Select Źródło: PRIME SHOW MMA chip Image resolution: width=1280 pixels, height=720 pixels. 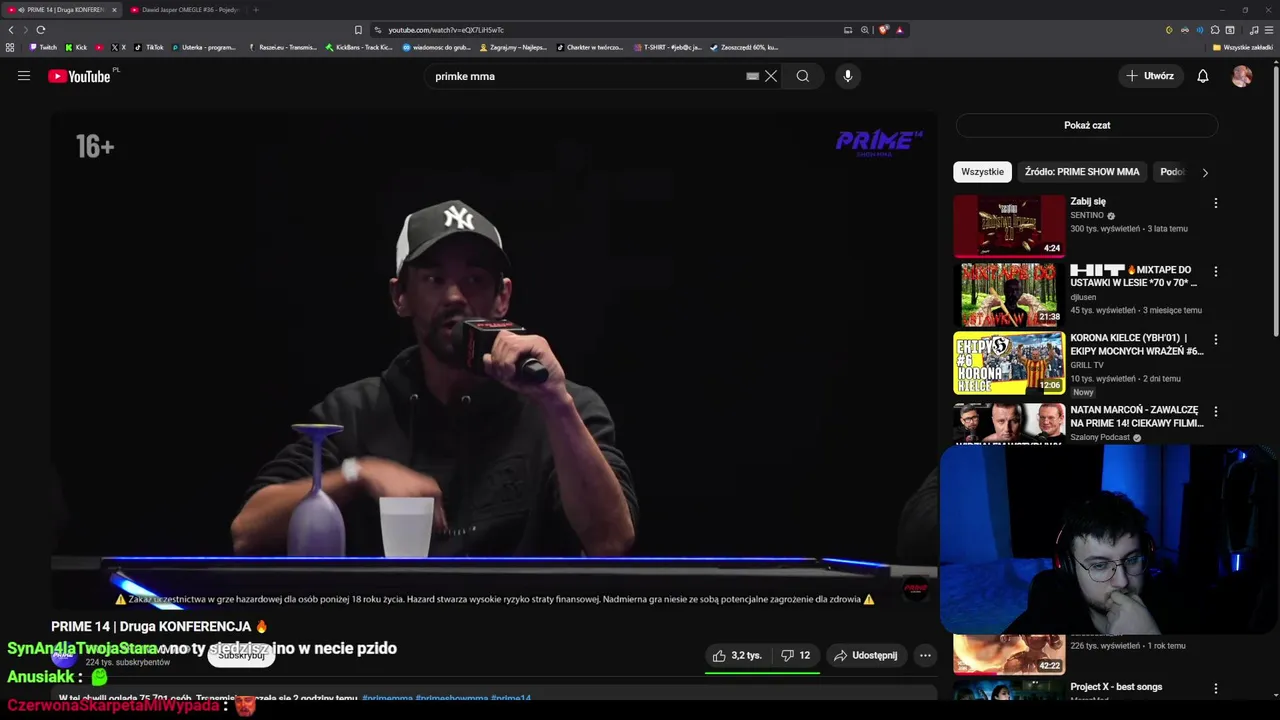click(1082, 172)
